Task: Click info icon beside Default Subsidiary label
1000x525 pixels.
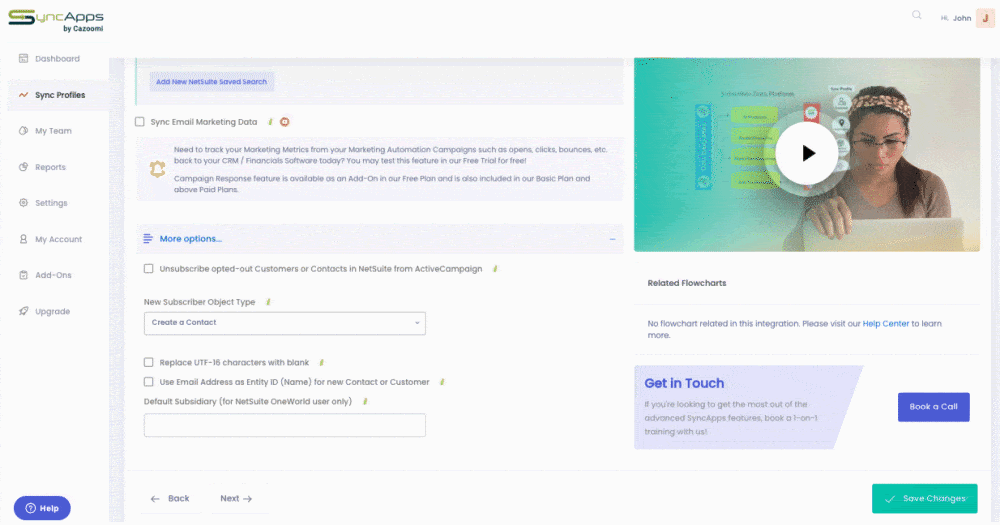Action: coord(365,402)
